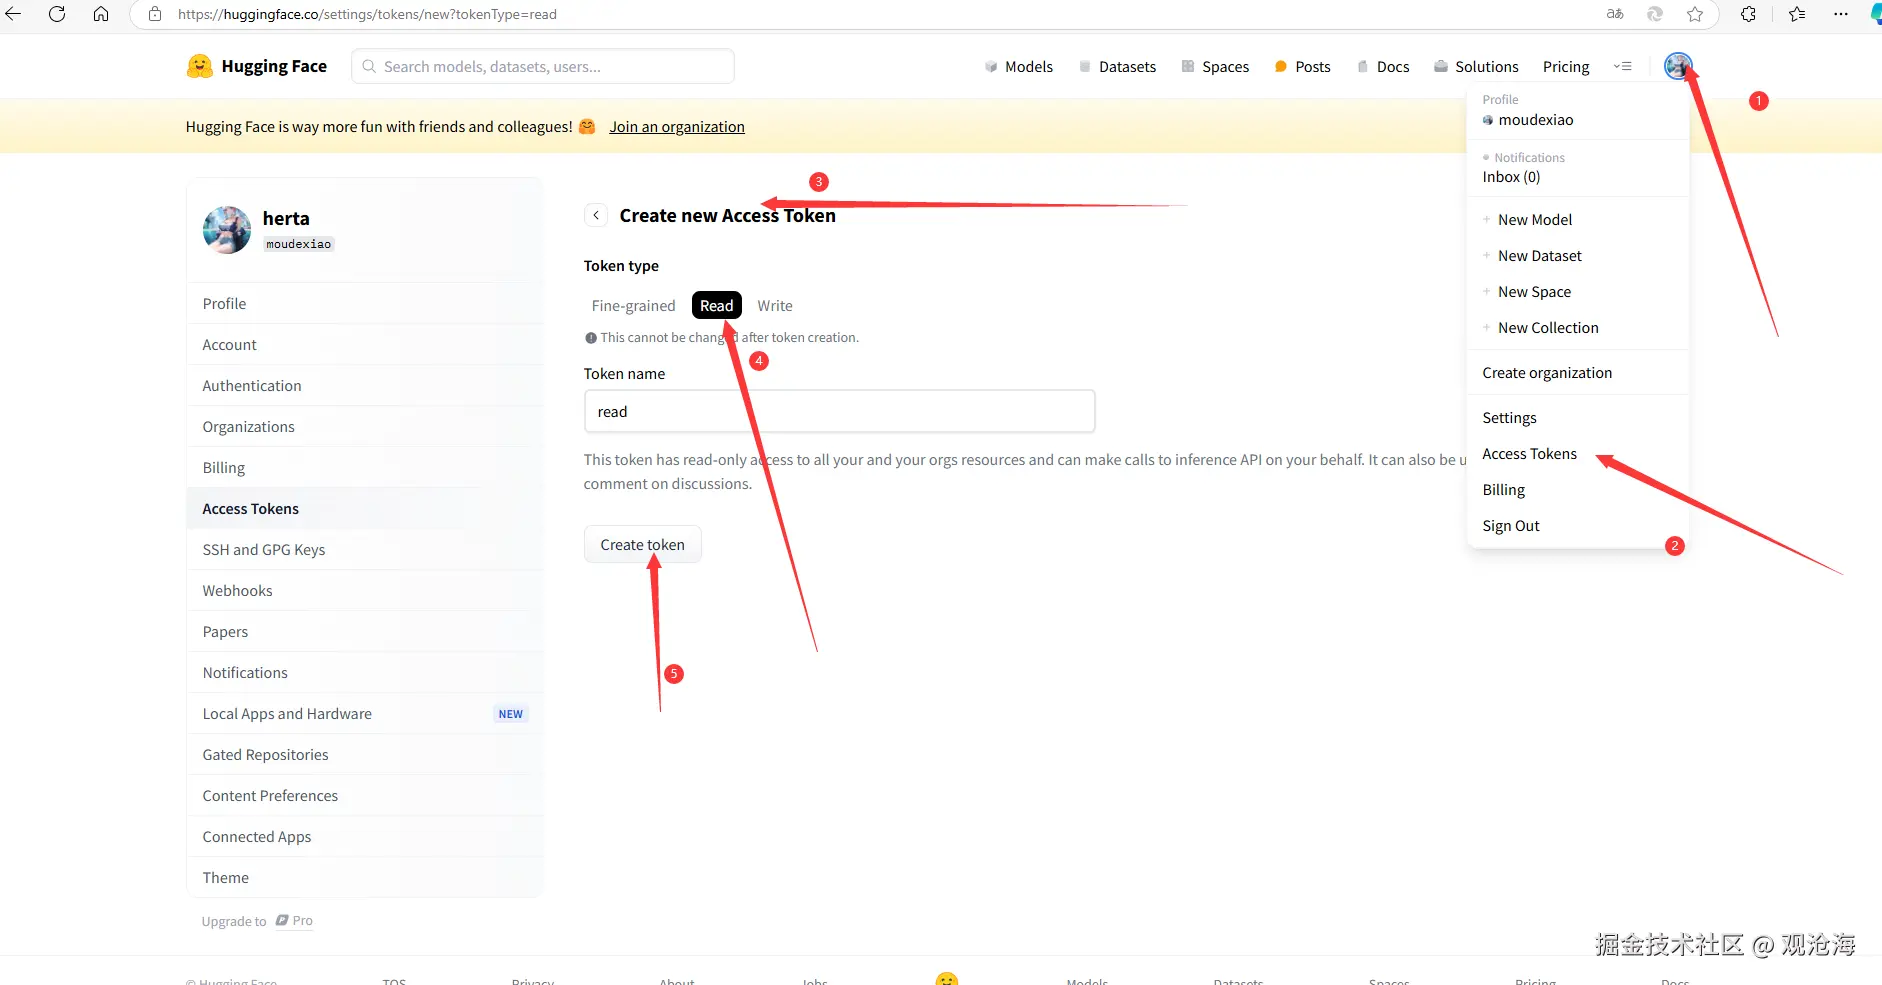Open Billing from the user menu
The image size is (1882, 985).
1577,490
